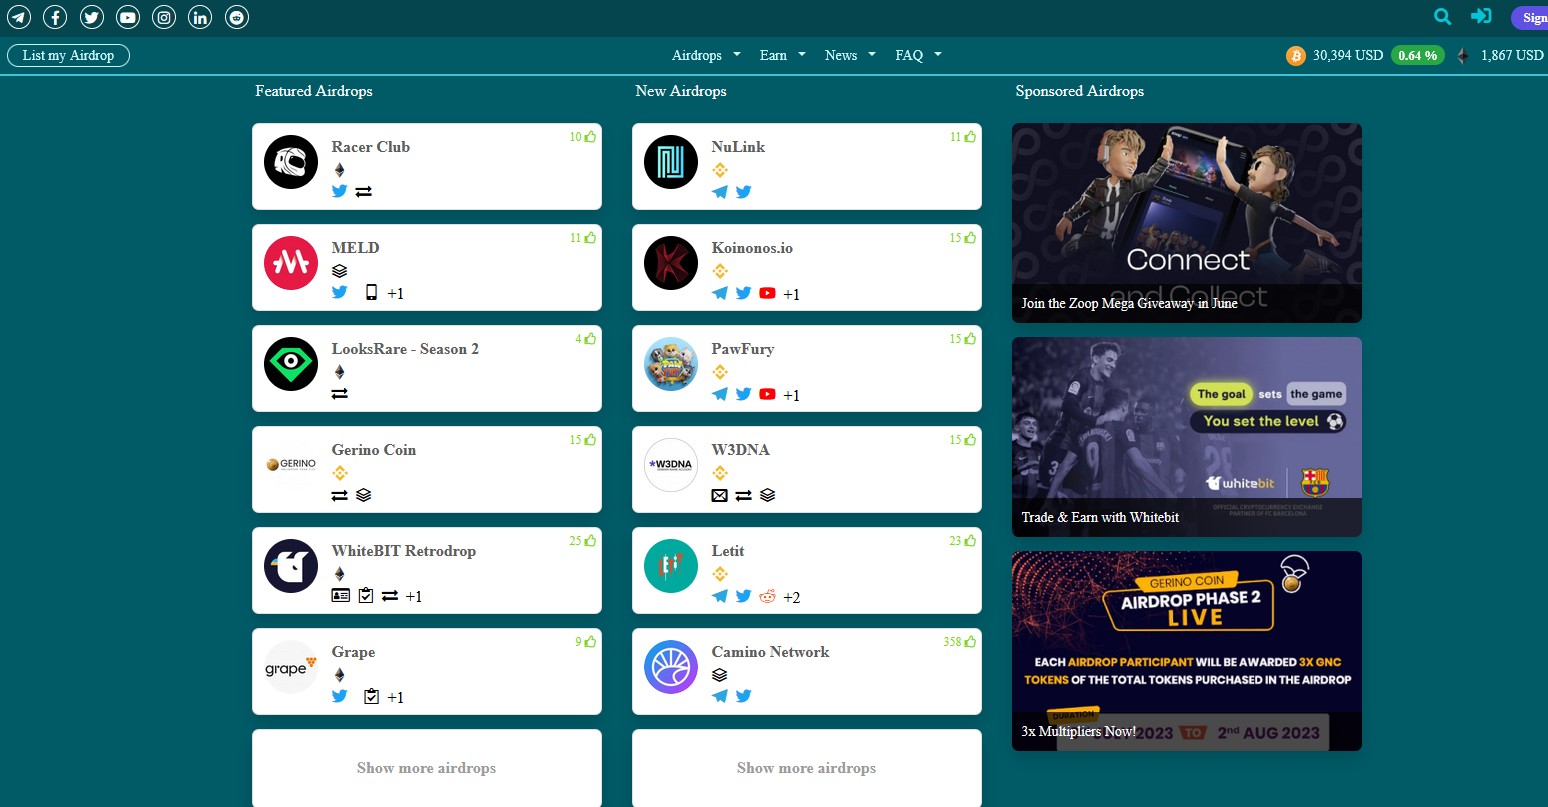Image resolution: width=1548 pixels, height=807 pixels.
Task: Open the Twitter social icon in top bar
Action: click(x=91, y=17)
